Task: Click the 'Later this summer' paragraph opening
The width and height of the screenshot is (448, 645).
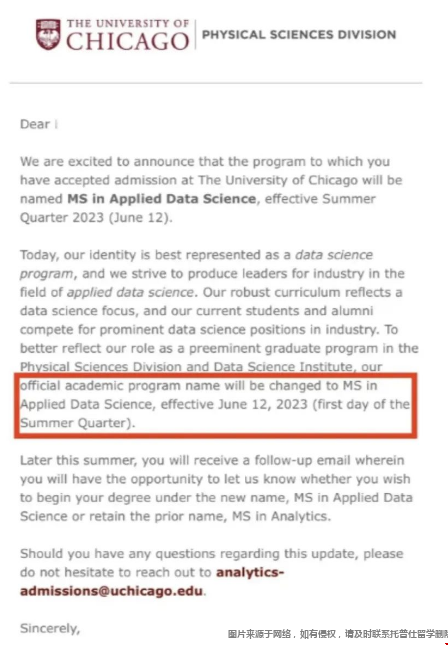Action: 78,460
